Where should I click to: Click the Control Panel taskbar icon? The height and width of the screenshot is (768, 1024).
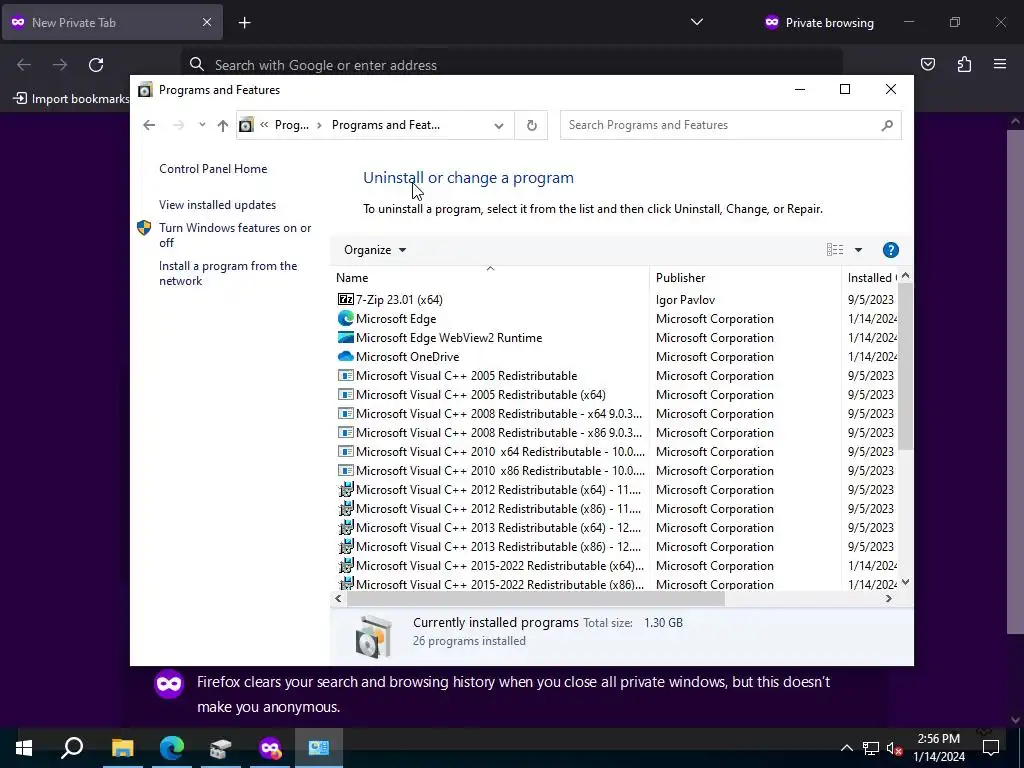(x=319, y=748)
